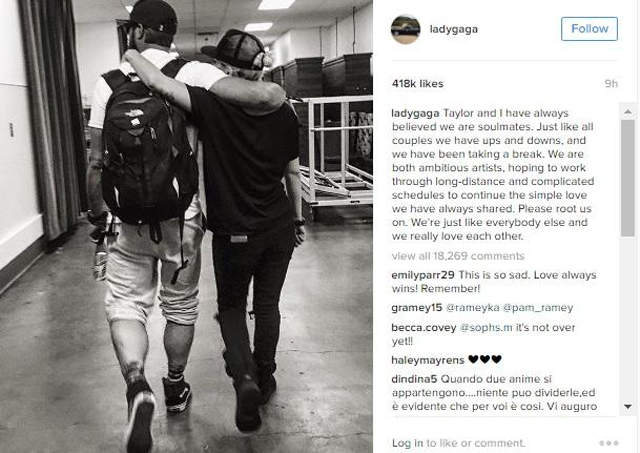Click the ladygaga profile avatar

pos(405,29)
